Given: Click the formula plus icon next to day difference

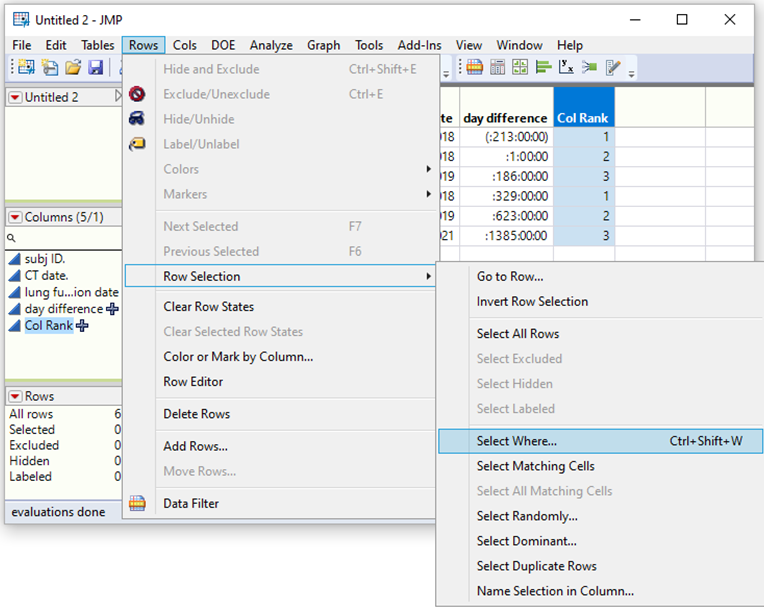Looking at the screenshot, I should click(112, 309).
